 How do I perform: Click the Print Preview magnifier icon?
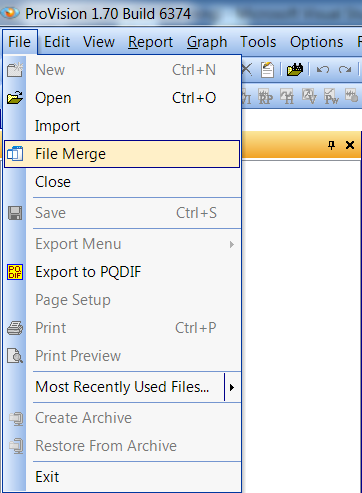click(x=15, y=356)
